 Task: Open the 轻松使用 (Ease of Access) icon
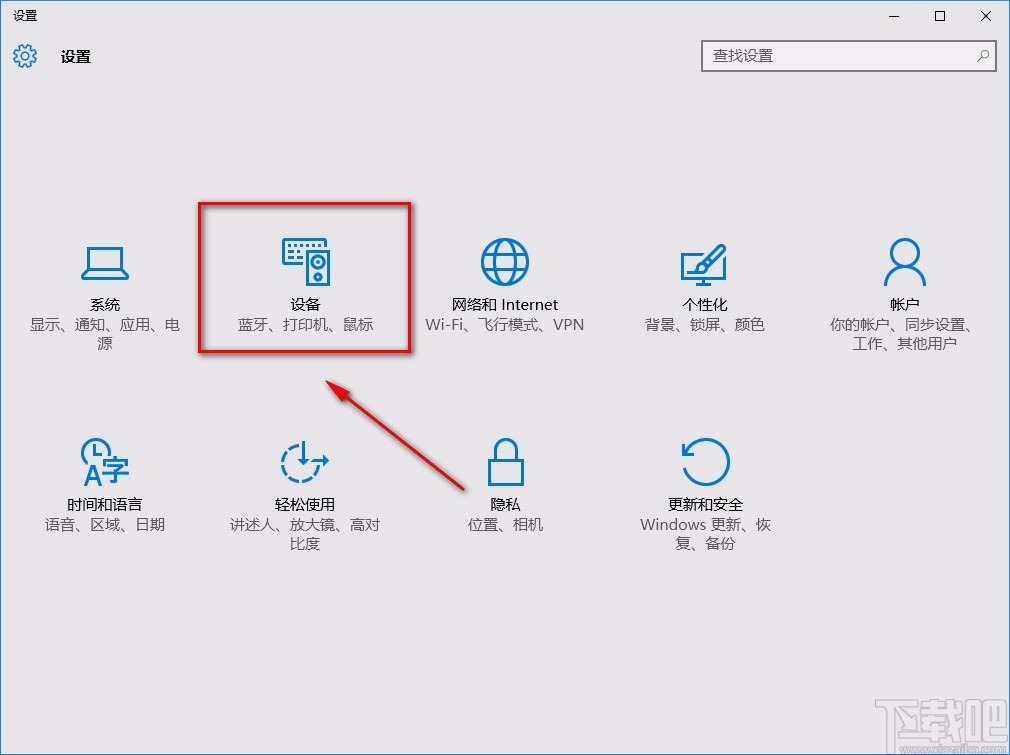[x=304, y=461]
